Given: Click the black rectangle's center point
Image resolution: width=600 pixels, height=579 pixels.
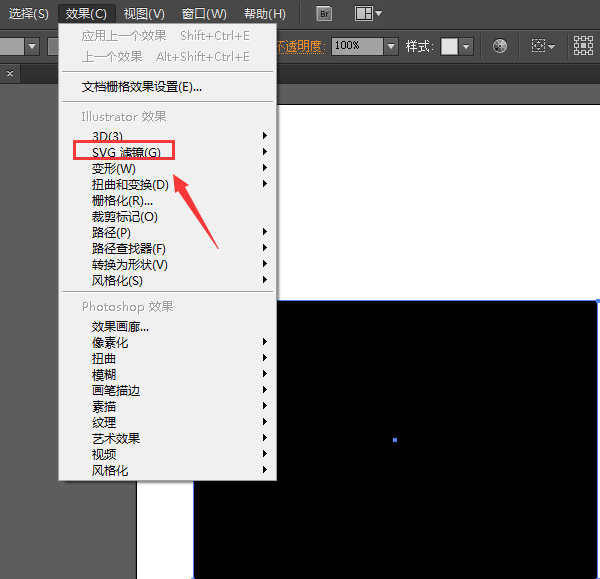Looking at the screenshot, I should [395, 440].
